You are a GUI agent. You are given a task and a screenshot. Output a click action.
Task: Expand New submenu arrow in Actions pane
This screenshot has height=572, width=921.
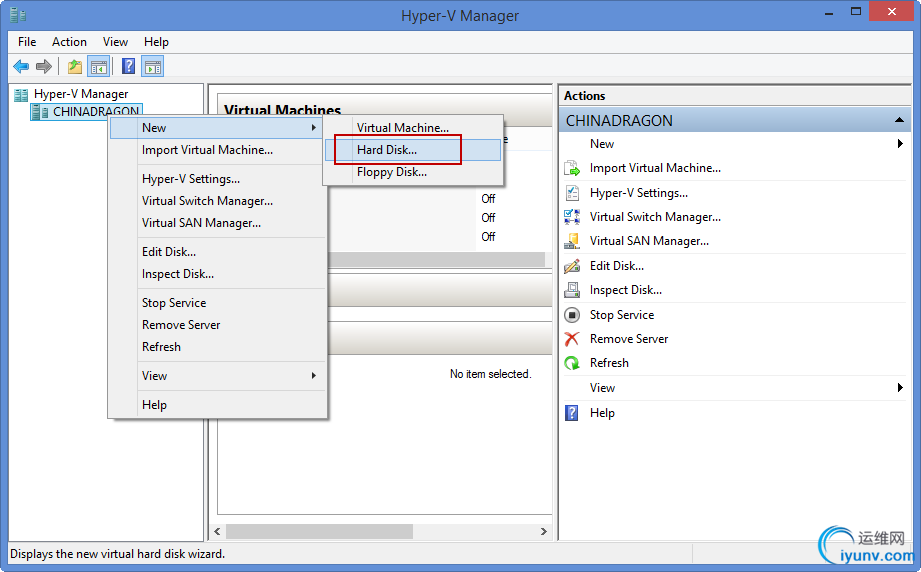900,144
